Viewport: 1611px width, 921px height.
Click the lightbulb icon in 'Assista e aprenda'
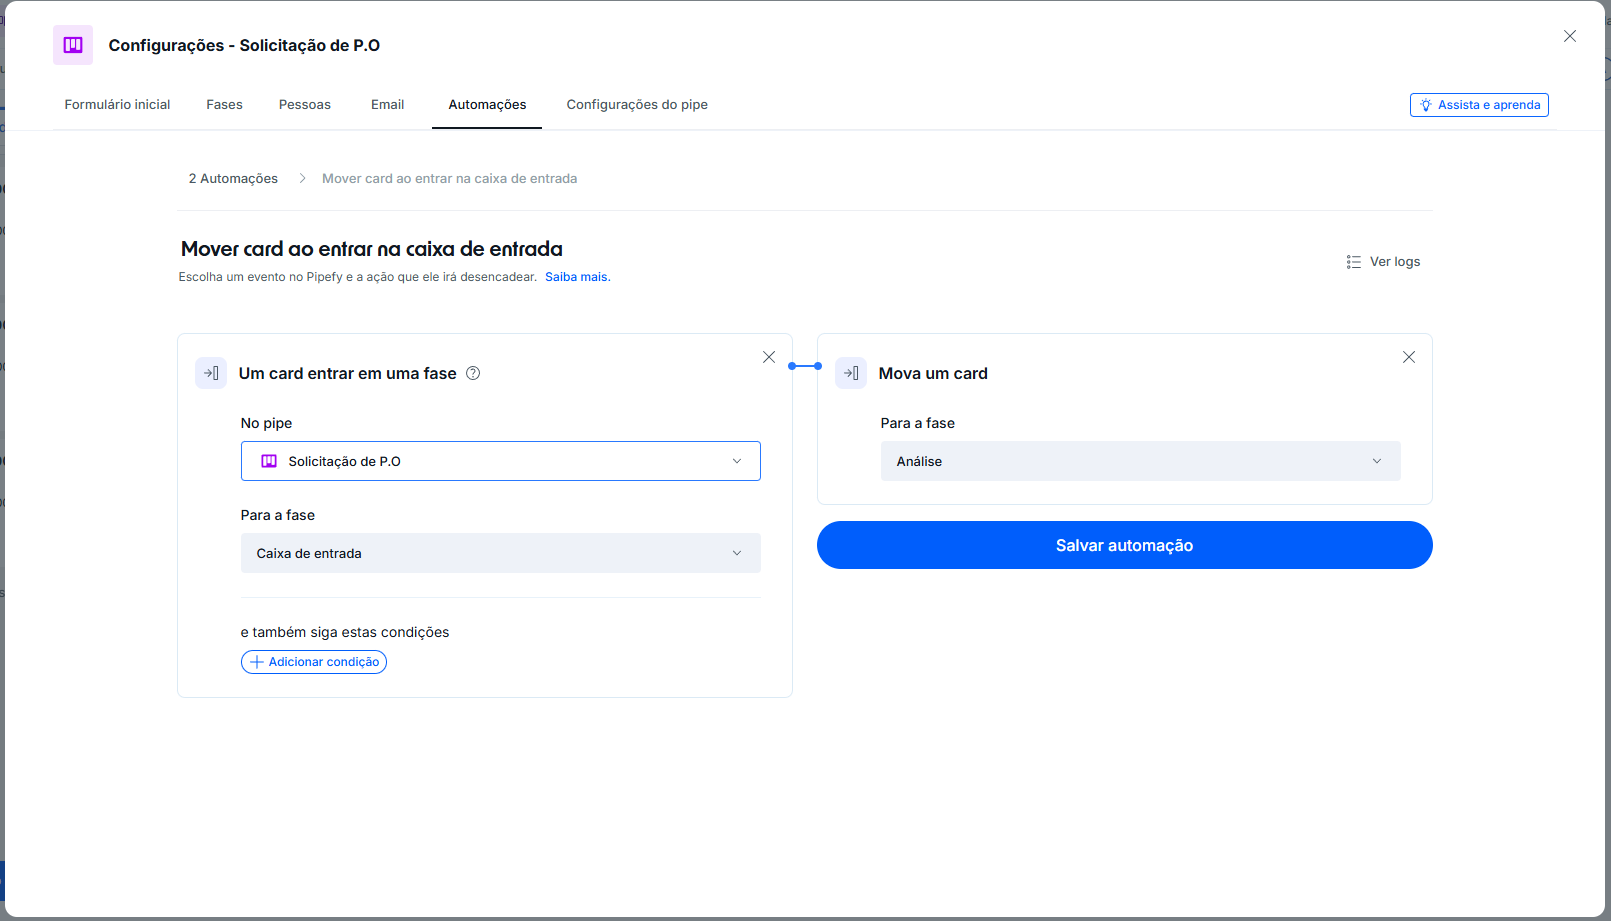coord(1426,105)
